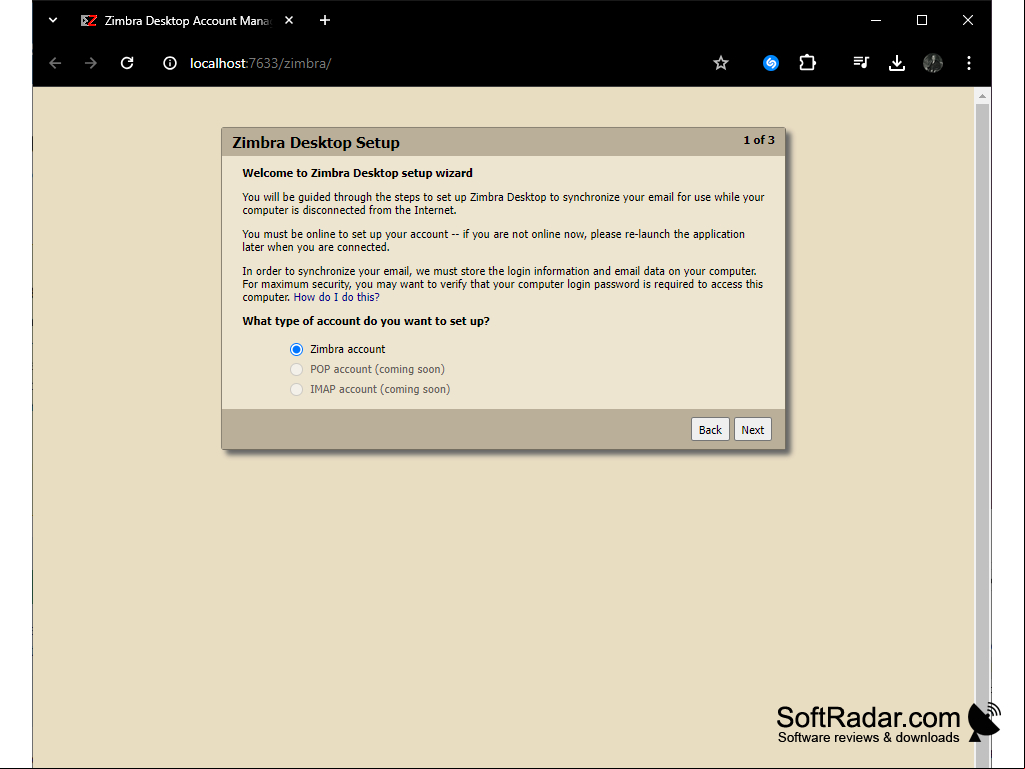
Task: Maximize the browser window
Action: pyautogui.click(x=922, y=20)
